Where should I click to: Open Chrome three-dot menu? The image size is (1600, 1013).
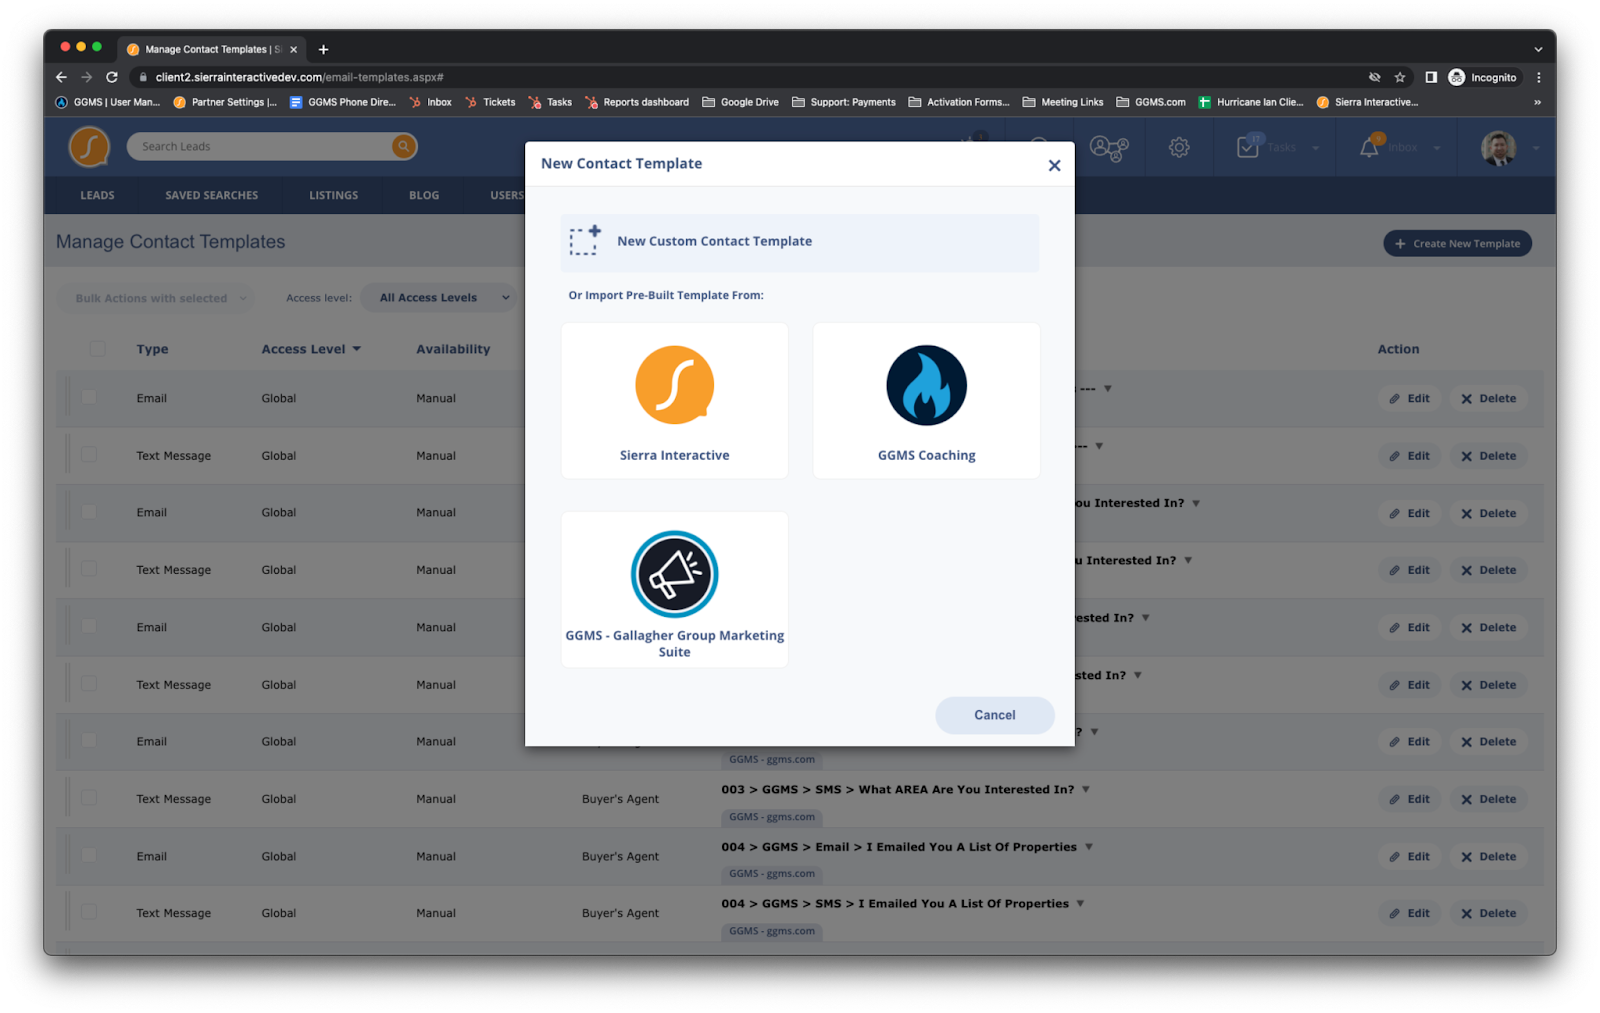(x=1538, y=77)
